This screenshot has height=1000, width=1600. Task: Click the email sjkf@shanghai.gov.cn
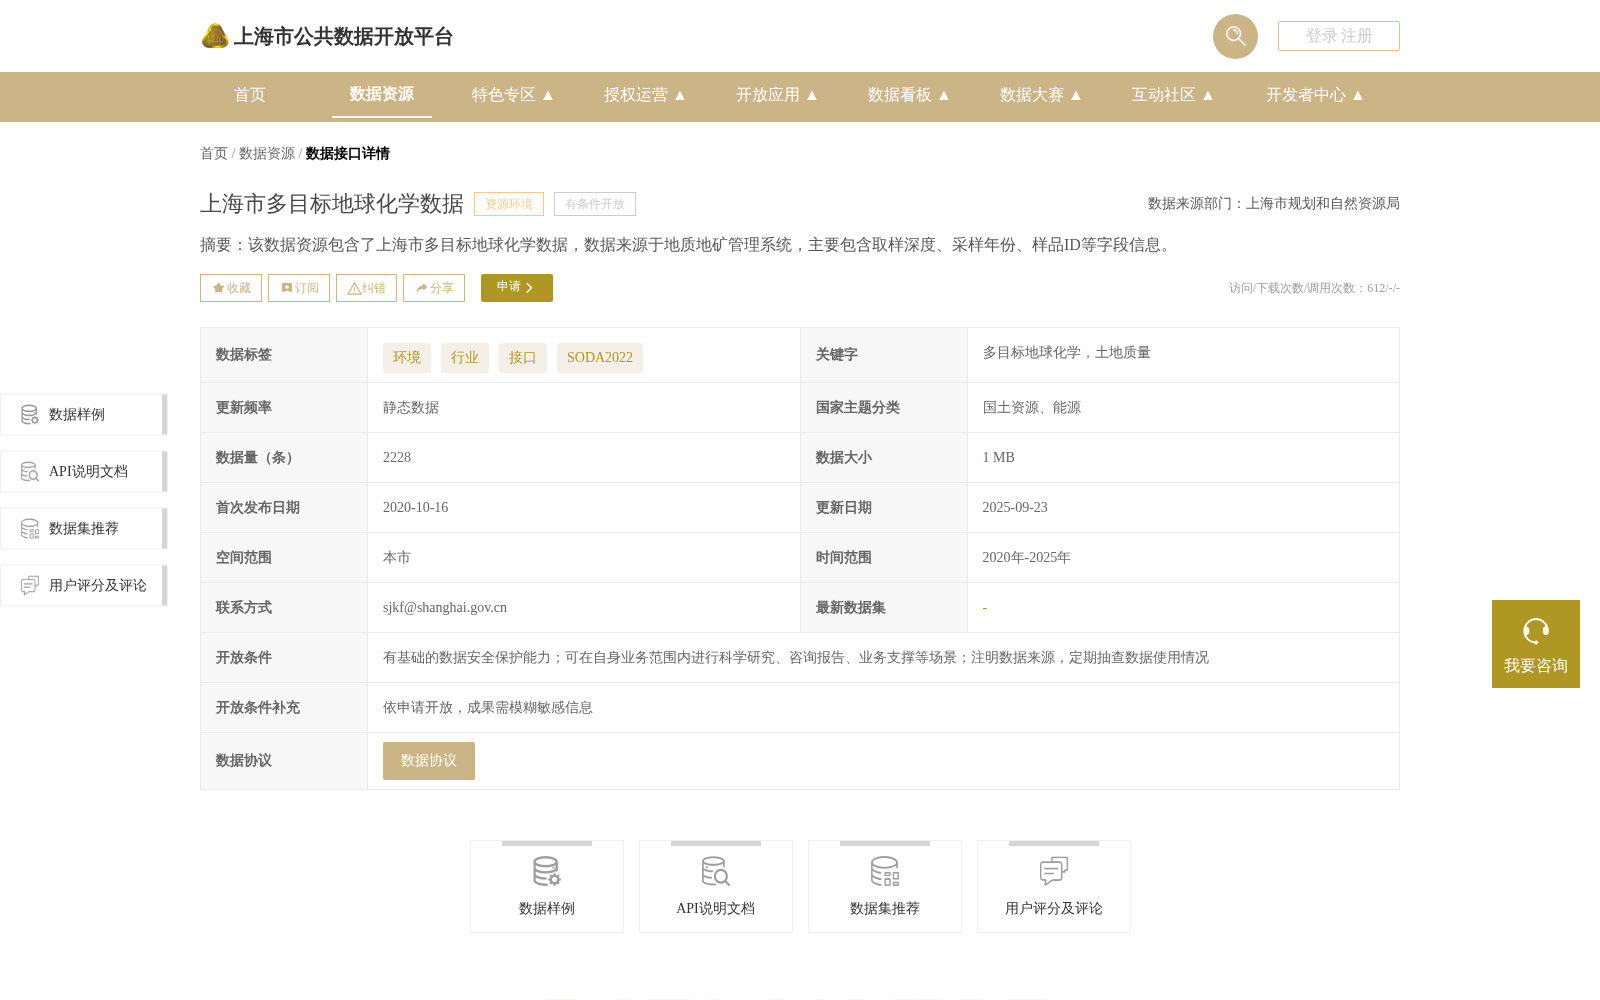445,608
